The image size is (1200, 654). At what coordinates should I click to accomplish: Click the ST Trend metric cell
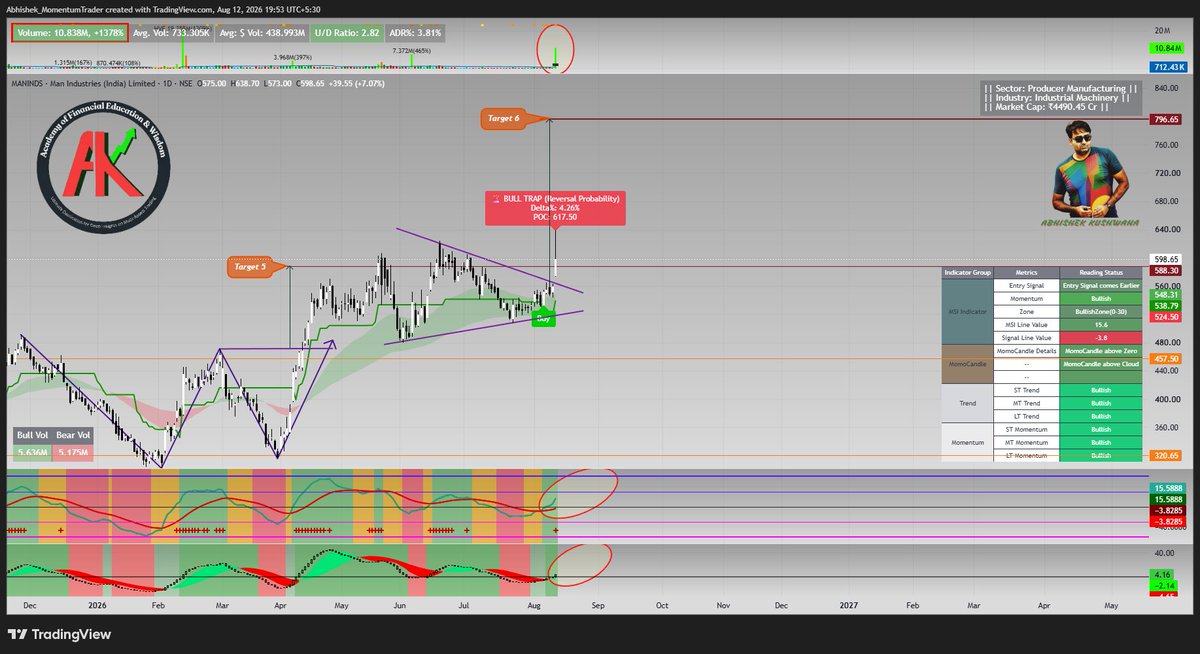pyautogui.click(x=1026, y=390)
